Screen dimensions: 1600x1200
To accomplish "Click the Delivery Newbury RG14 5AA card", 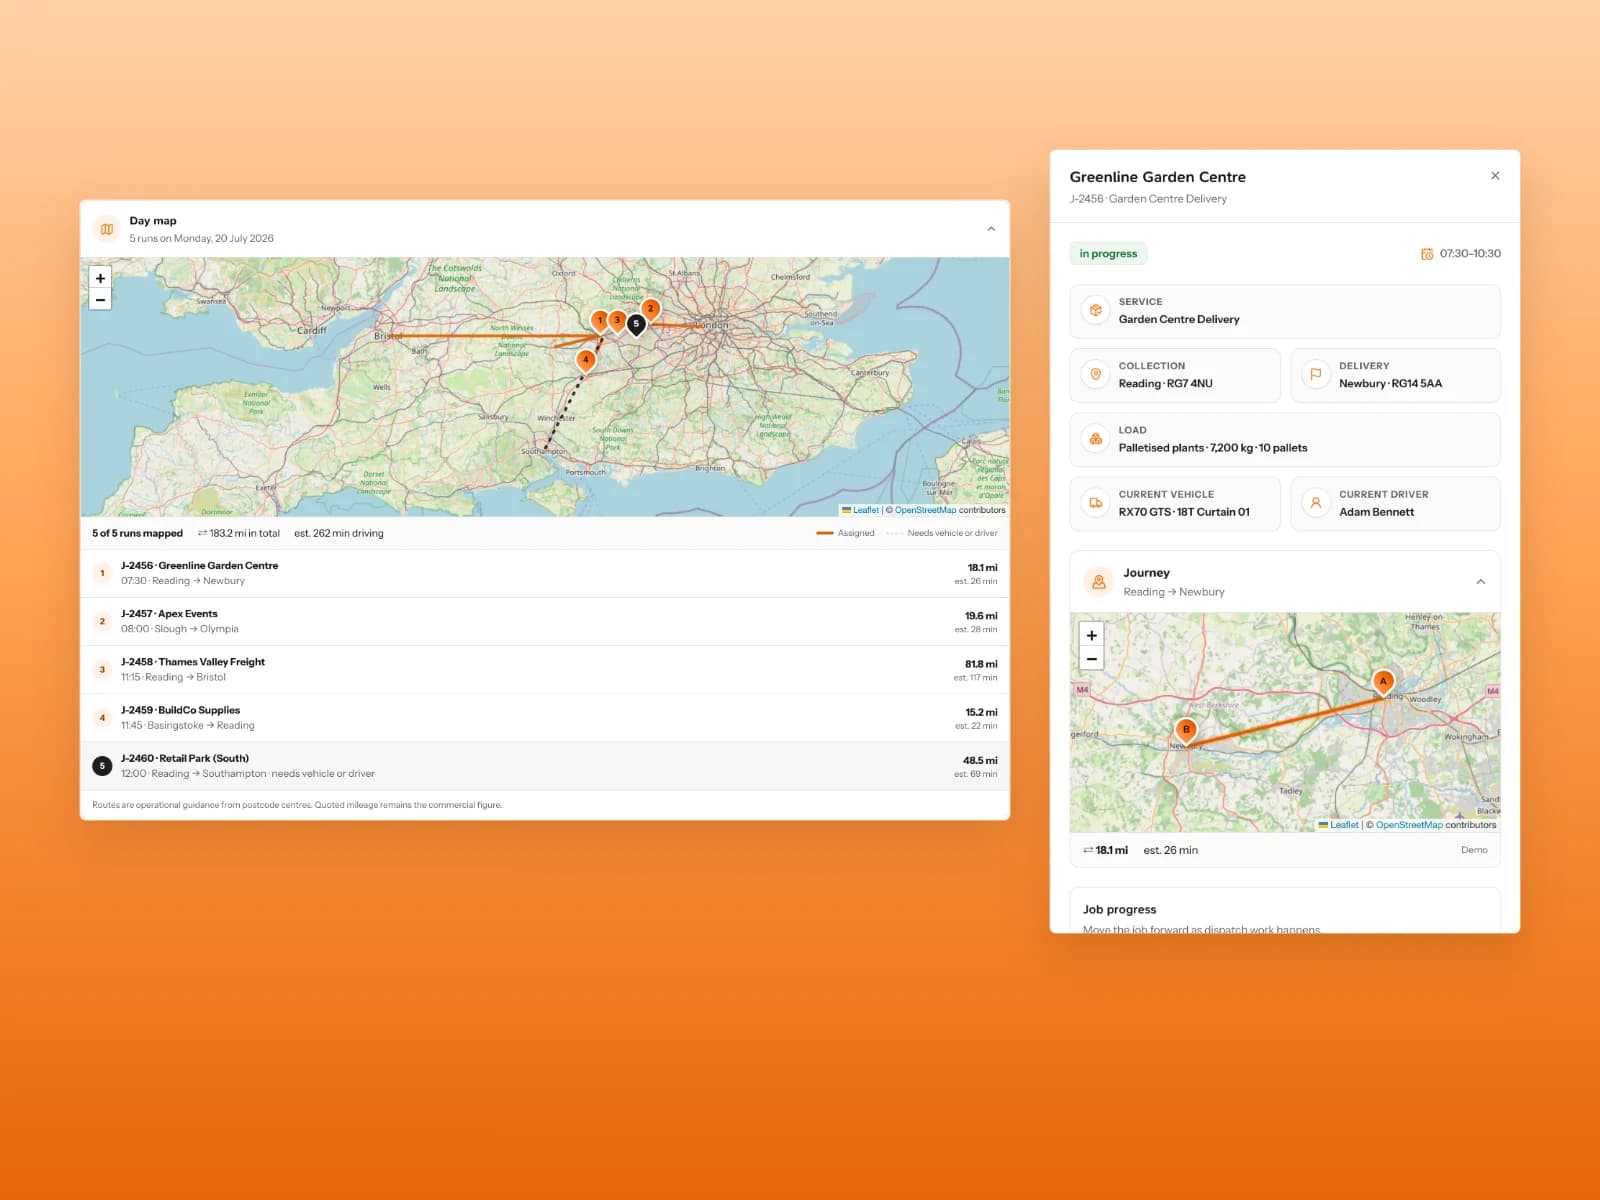I will (x=1395, y=375).
